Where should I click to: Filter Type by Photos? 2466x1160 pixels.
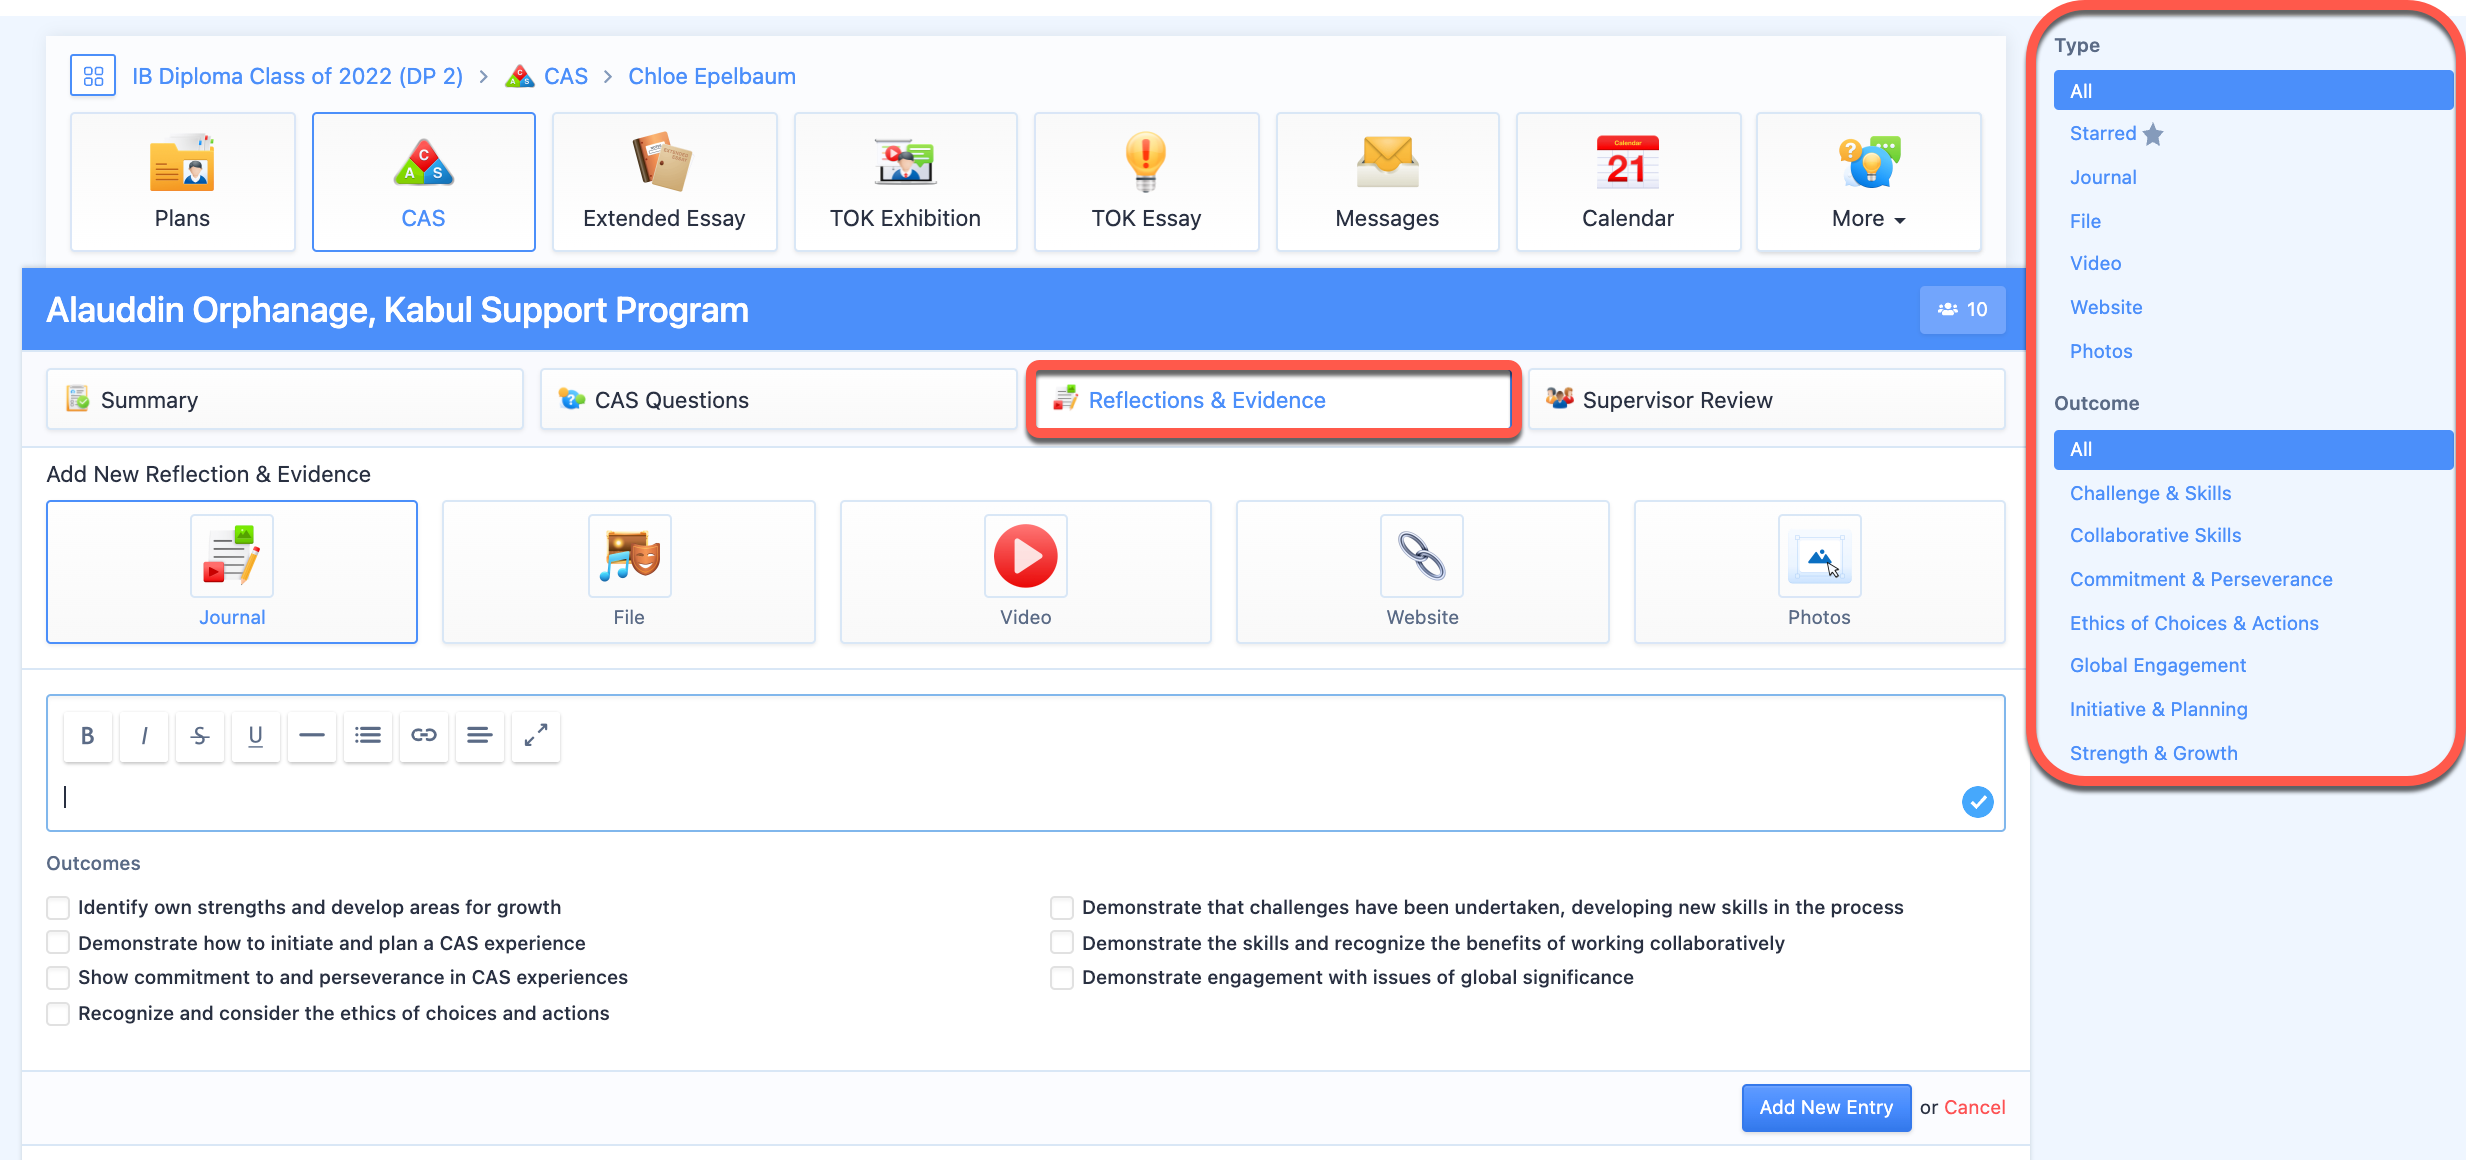tap(2101, 352)
